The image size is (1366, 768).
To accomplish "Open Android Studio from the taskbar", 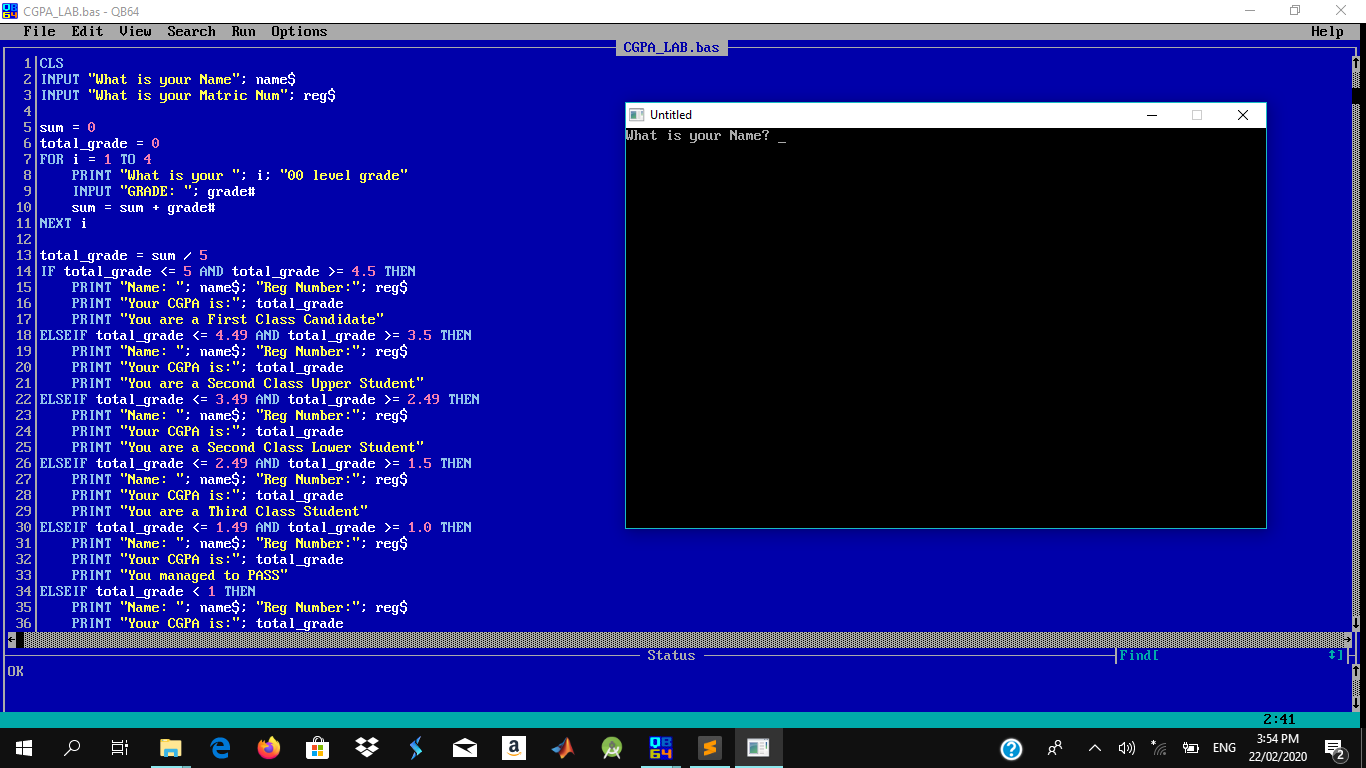I will (x=612, y=747).
